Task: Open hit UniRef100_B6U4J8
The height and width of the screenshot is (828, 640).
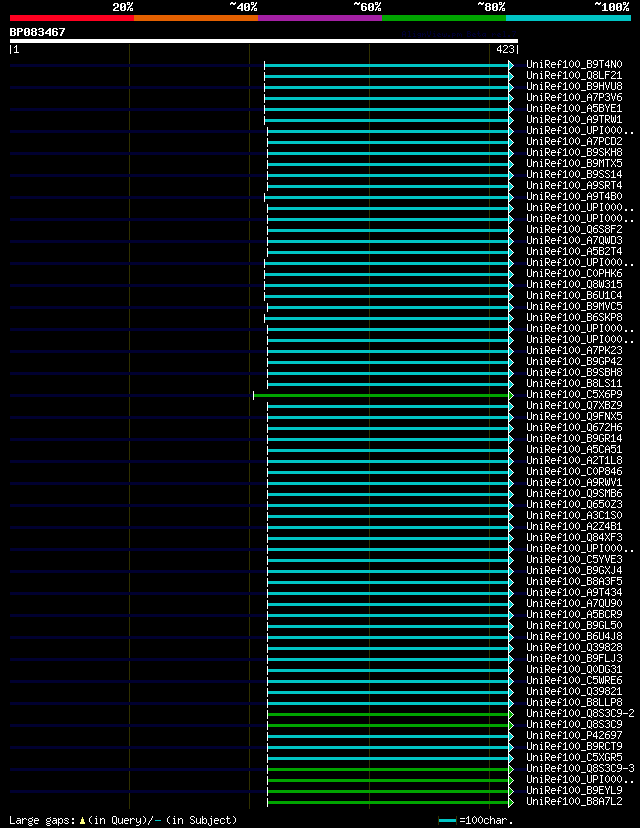Action: [x=574, y=636]
